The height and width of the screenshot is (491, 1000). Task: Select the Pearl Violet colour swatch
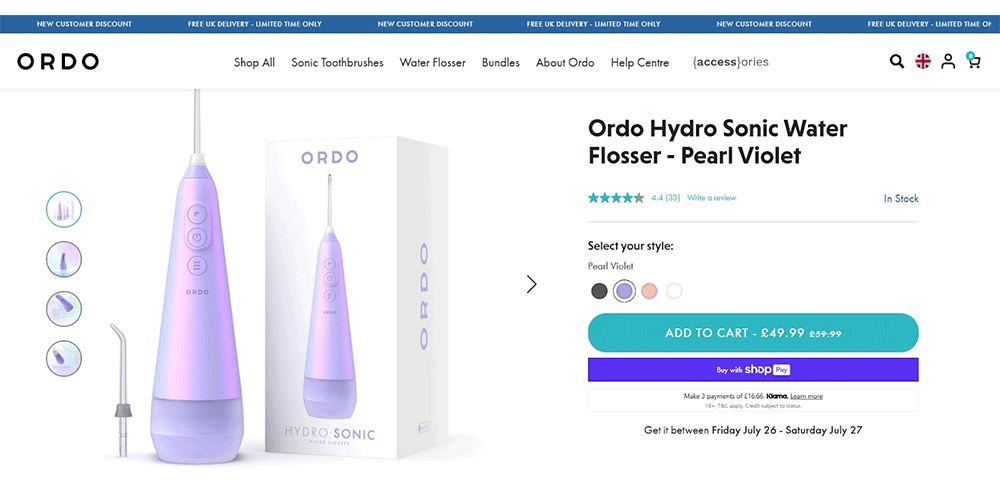pyautogui.click(x=624, y=291)
